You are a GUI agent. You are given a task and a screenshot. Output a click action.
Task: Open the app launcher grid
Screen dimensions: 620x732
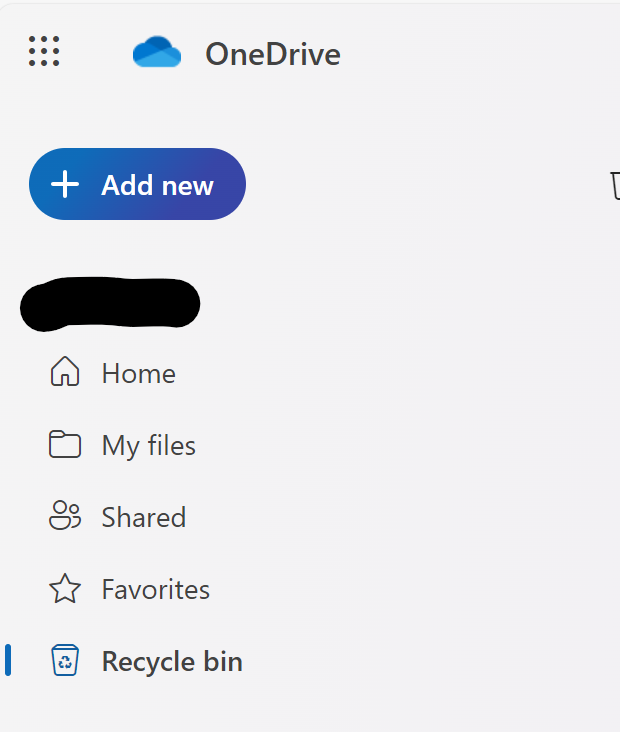point(44,51)
